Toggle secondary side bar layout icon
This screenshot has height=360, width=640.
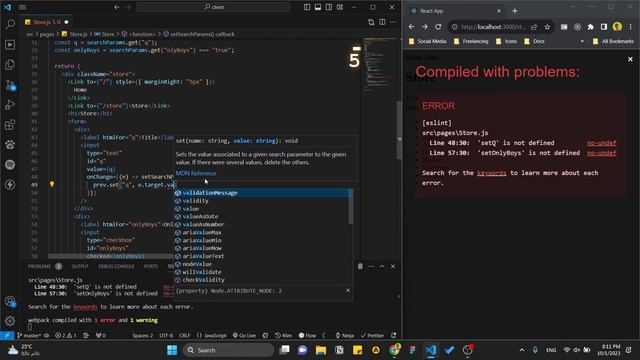329,7
